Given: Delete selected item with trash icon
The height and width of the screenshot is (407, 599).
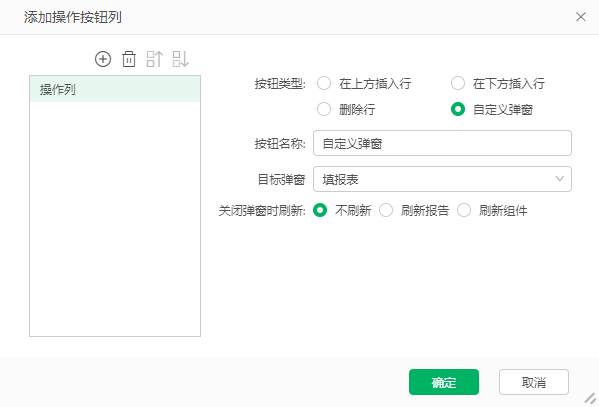Looking at the screenshot, I should [x=129, y=59].
